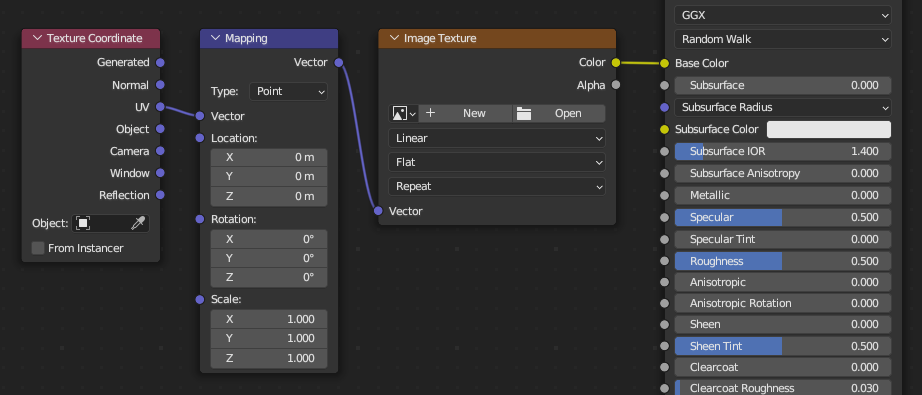This screenshot has height=395, width=922.
Task: Collapse the Texture Coordinate node
Action: coord(38,38)
